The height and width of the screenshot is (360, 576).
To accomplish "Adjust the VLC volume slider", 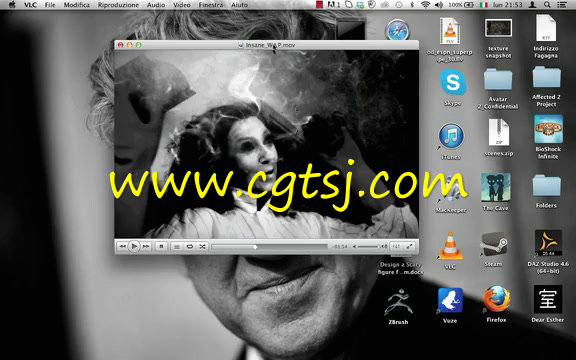I will (368, 246).
